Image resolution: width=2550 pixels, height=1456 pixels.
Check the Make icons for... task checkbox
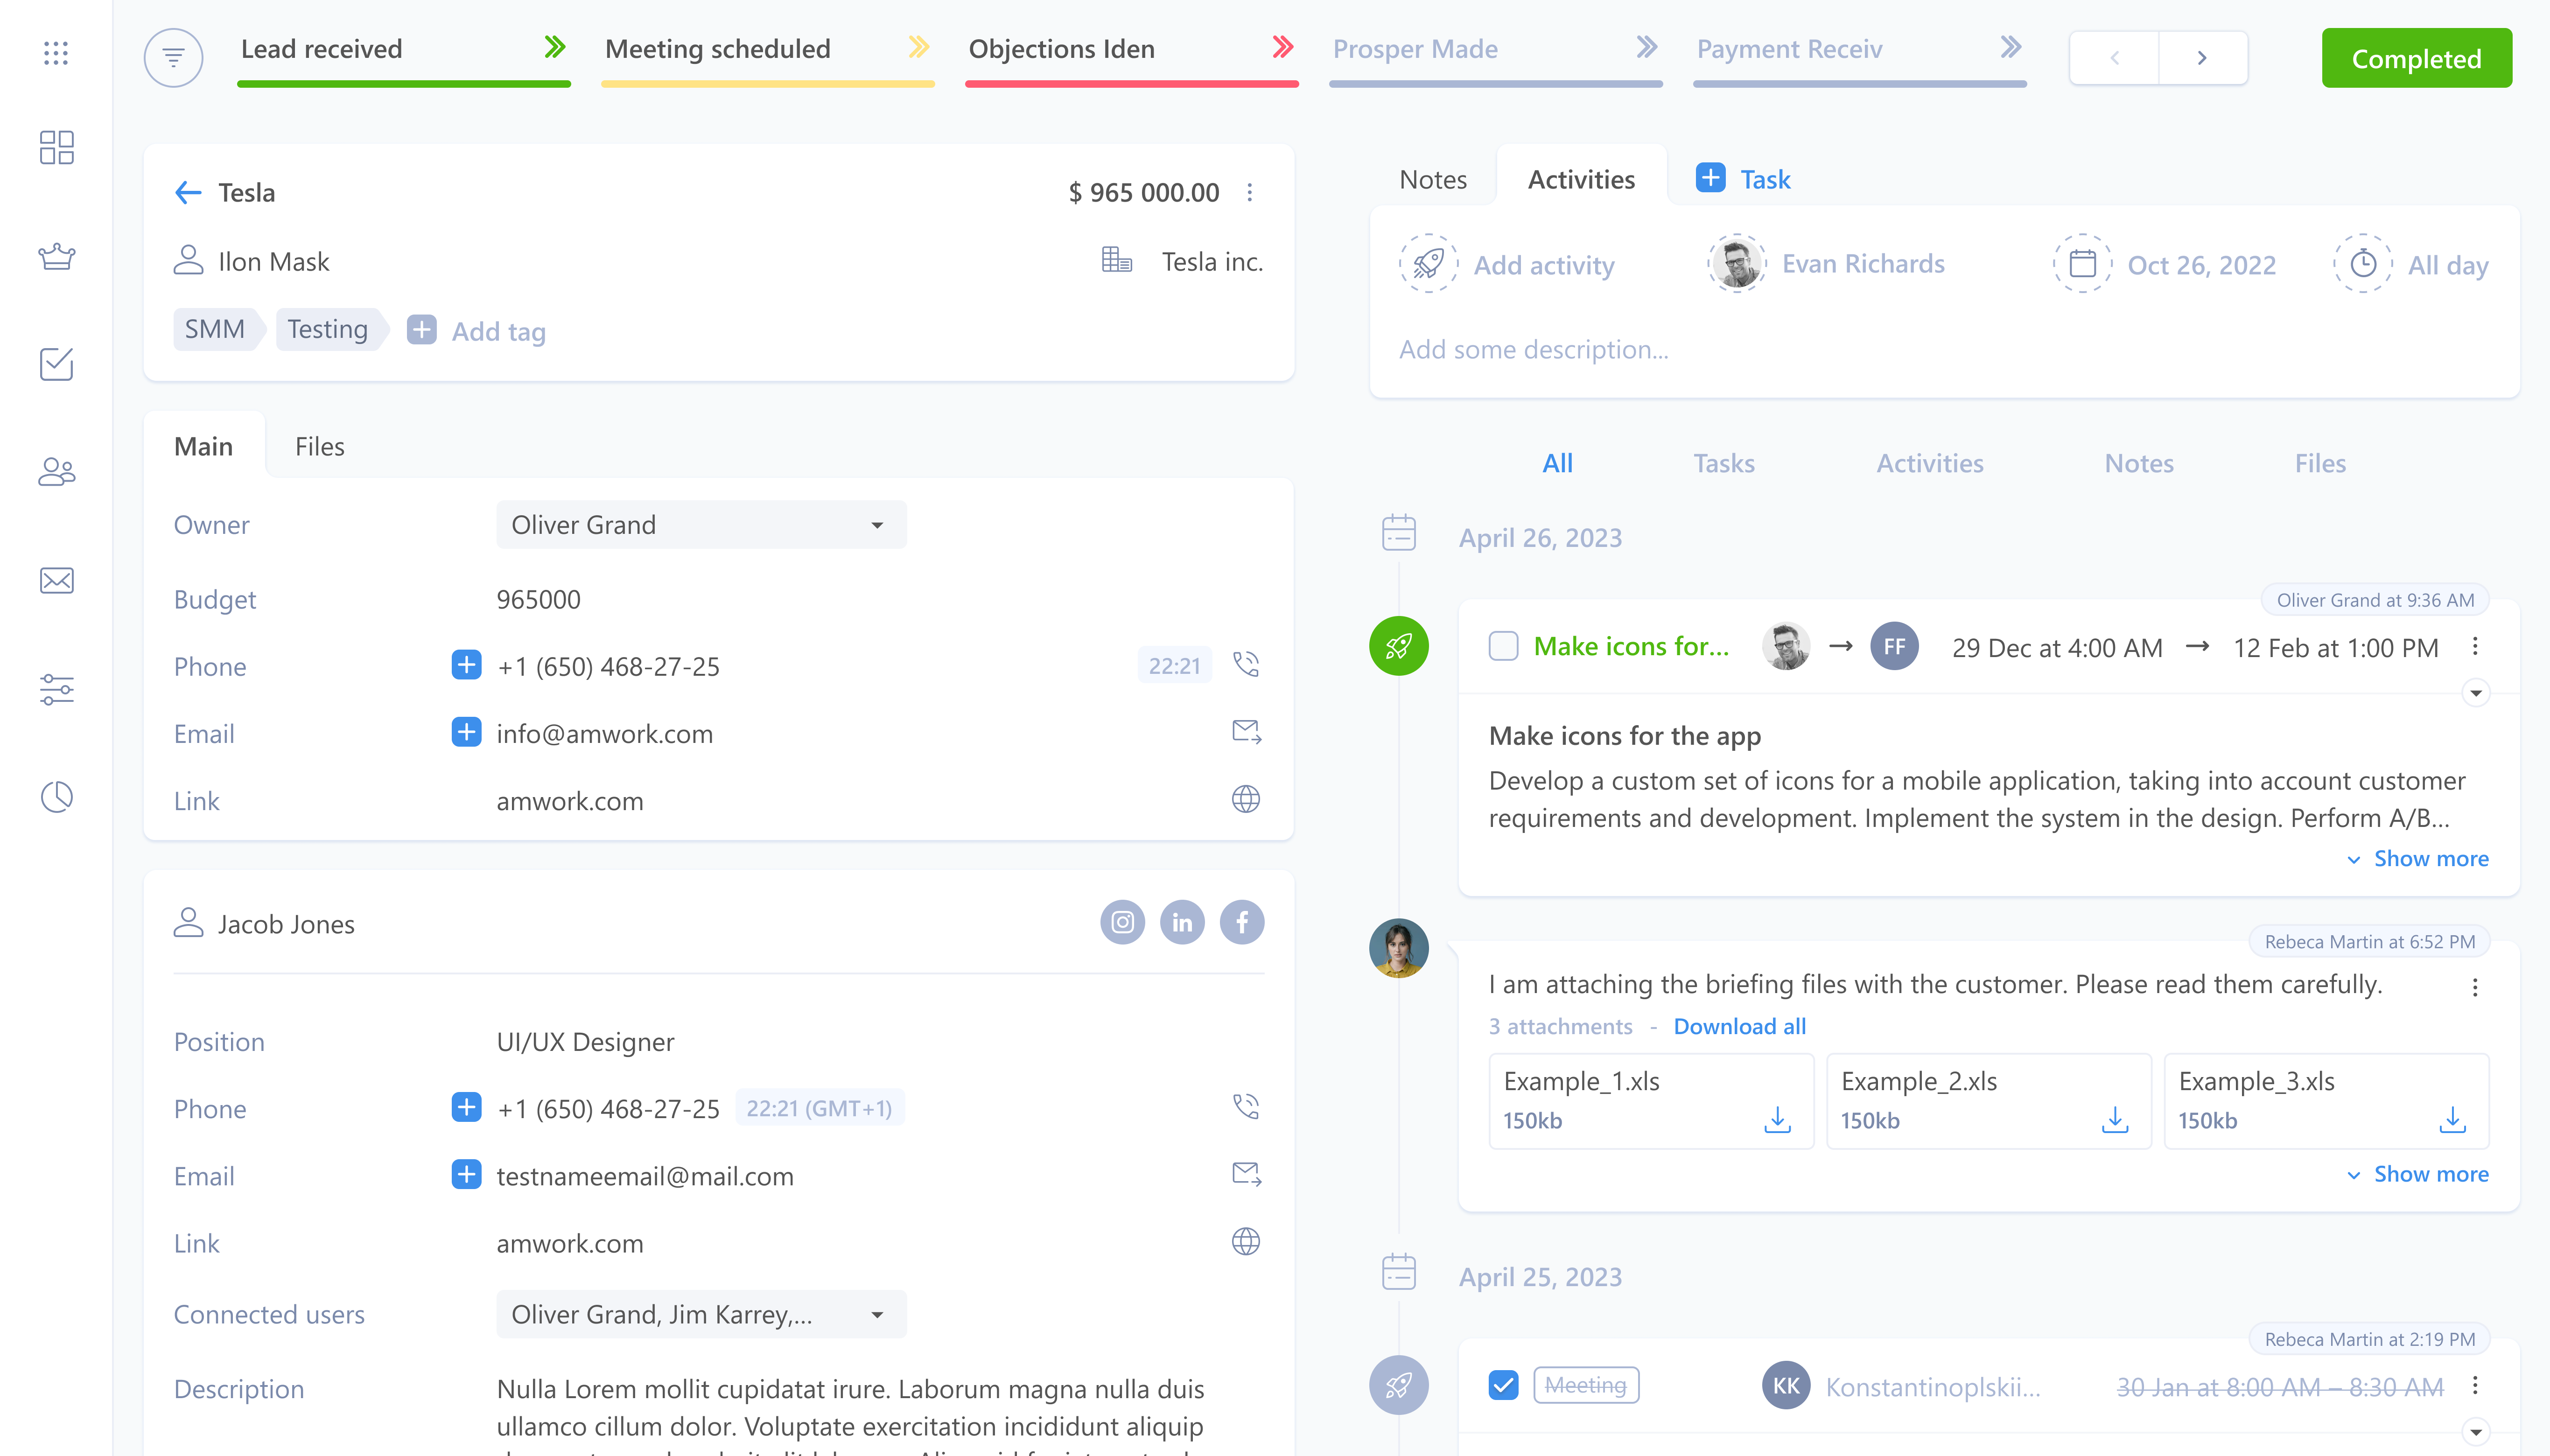point(1503,646)
